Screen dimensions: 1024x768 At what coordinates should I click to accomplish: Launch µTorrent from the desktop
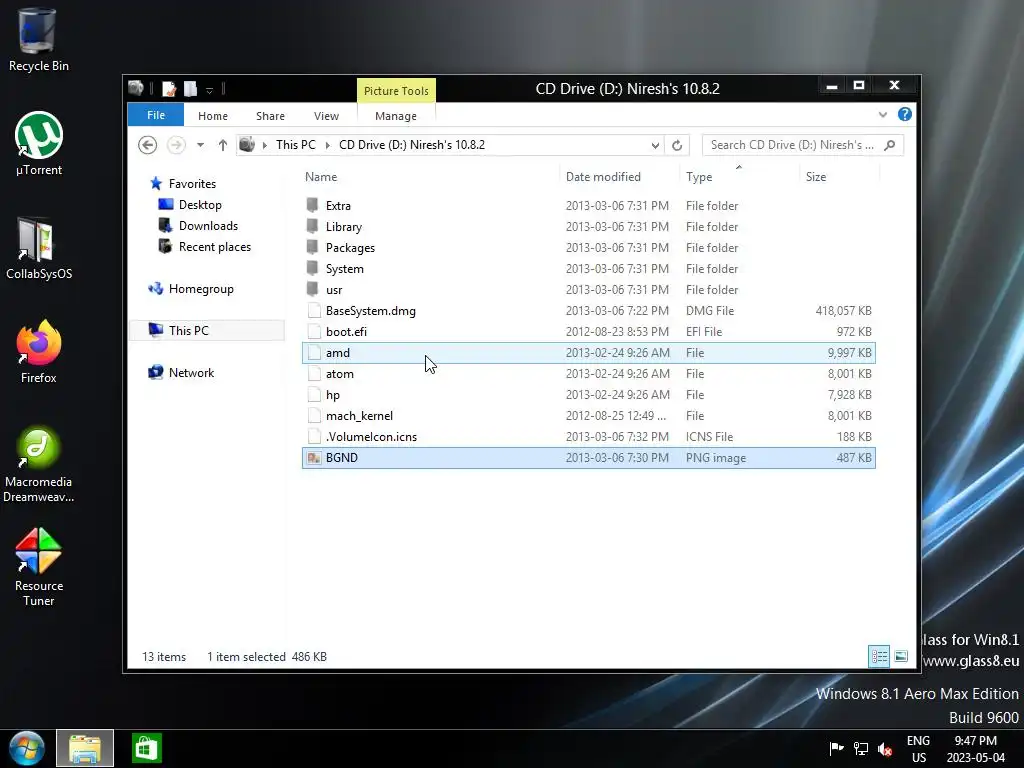39,144
